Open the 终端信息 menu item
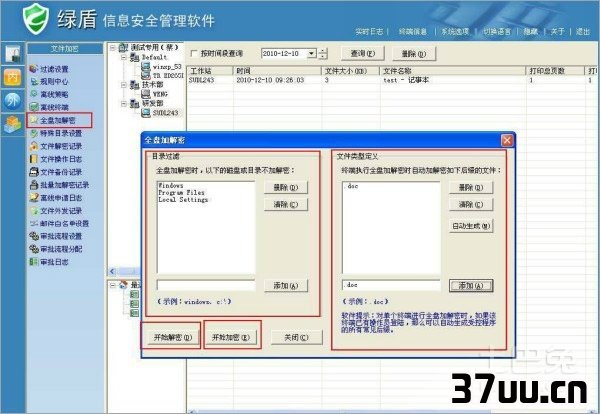 [x=413, y=31]
